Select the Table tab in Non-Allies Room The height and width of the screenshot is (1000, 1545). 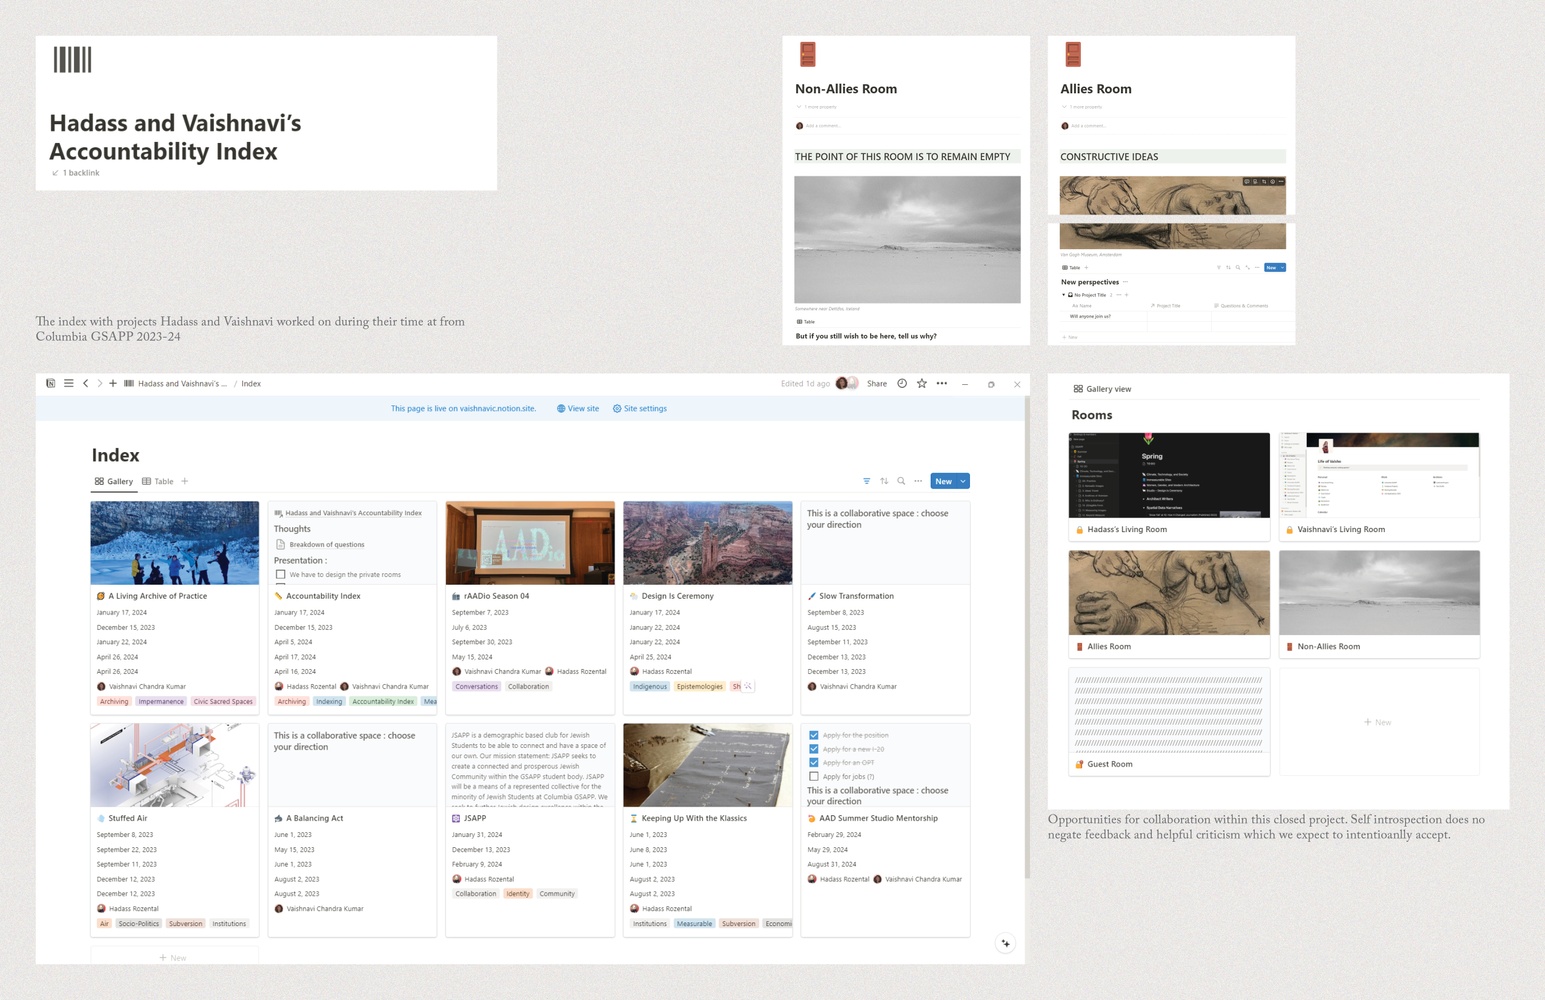806,322
